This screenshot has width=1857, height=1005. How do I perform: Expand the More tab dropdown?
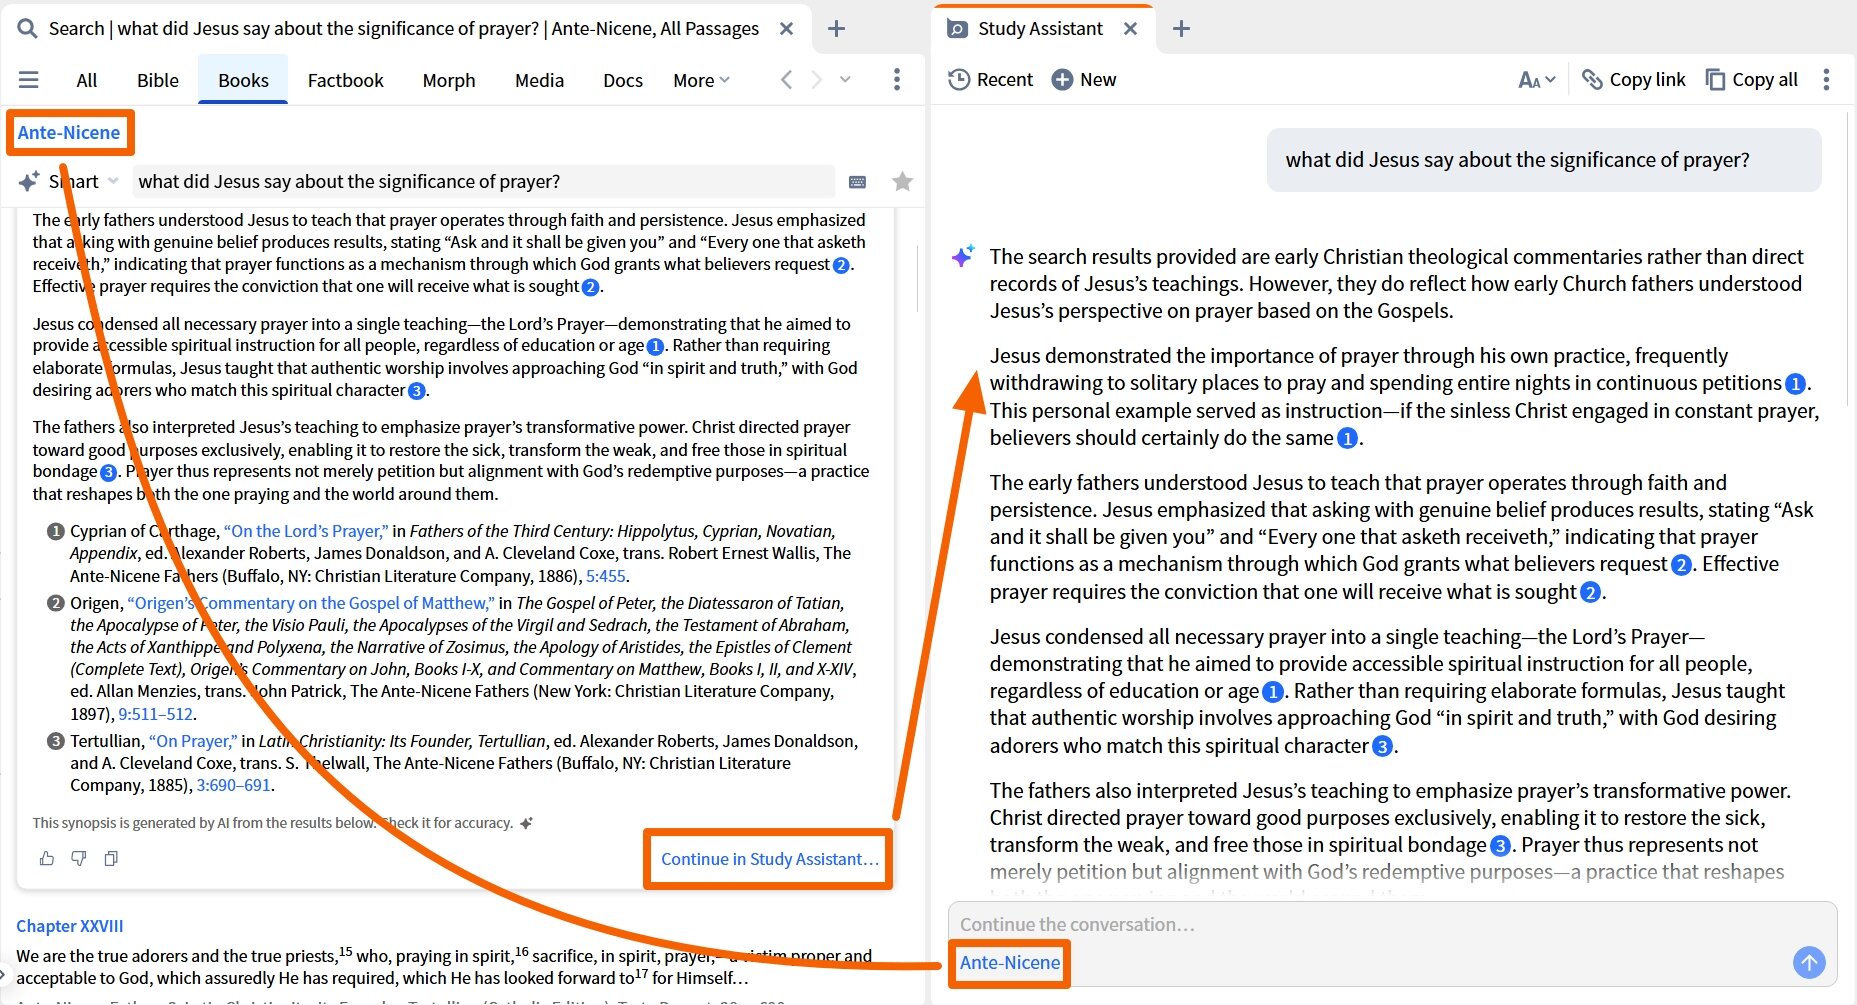click(701, 80)
